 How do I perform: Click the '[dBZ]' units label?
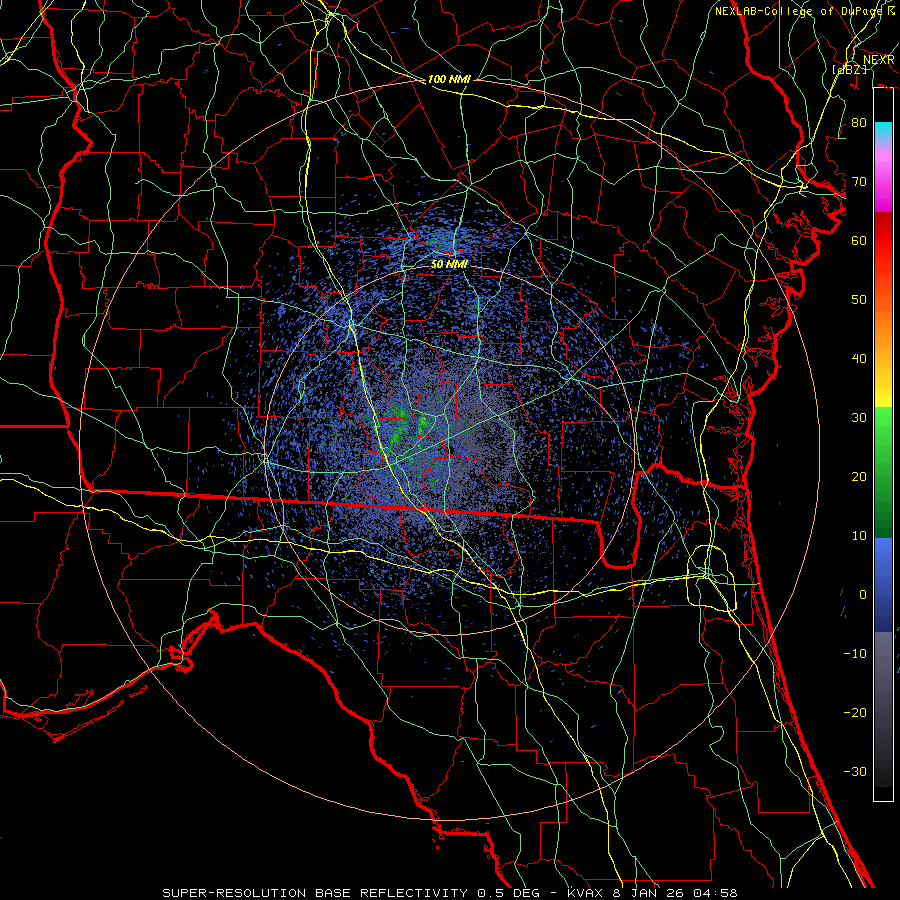[x=849, y=69]
